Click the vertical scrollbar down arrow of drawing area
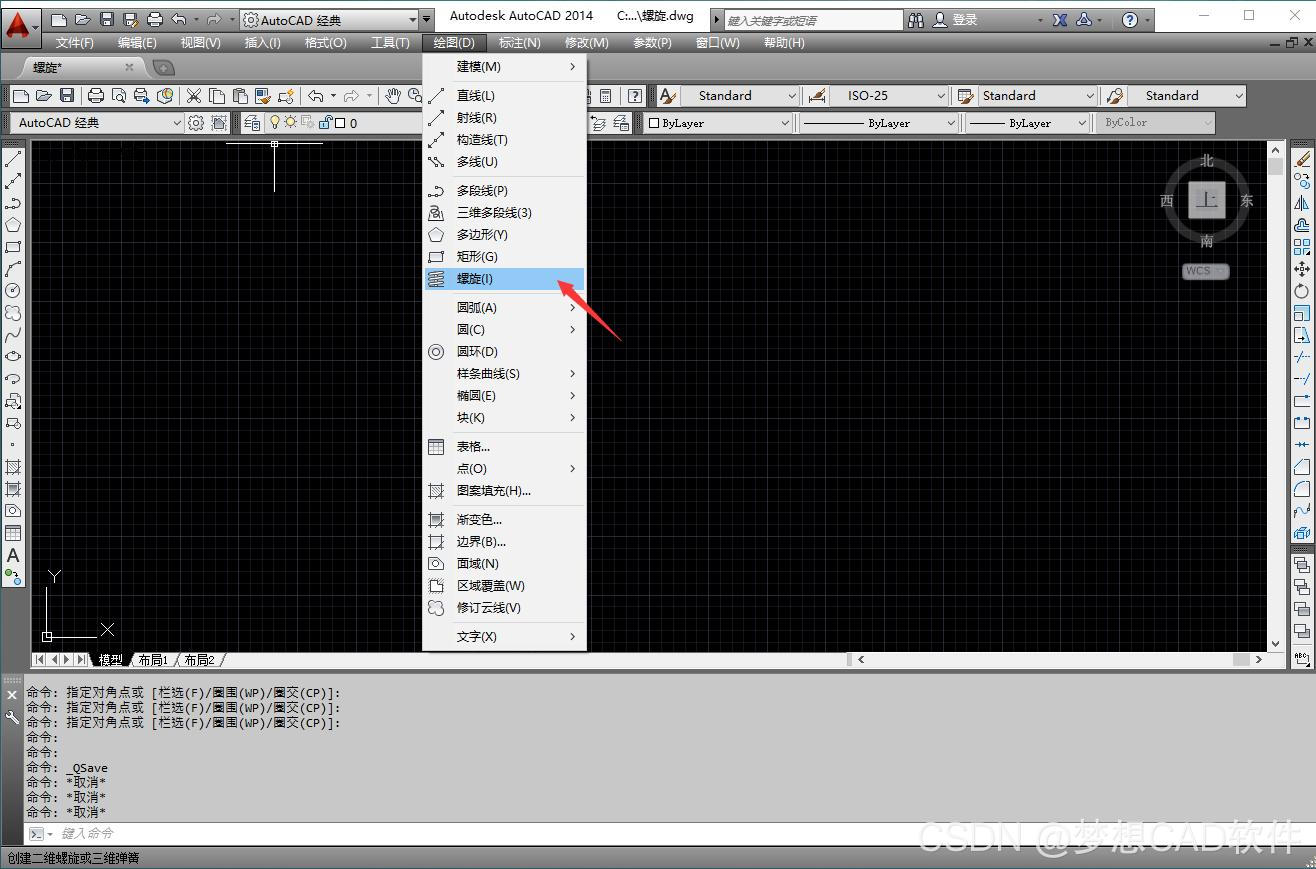Viewport: 1316px width, 869px height. click(1275, 644)
